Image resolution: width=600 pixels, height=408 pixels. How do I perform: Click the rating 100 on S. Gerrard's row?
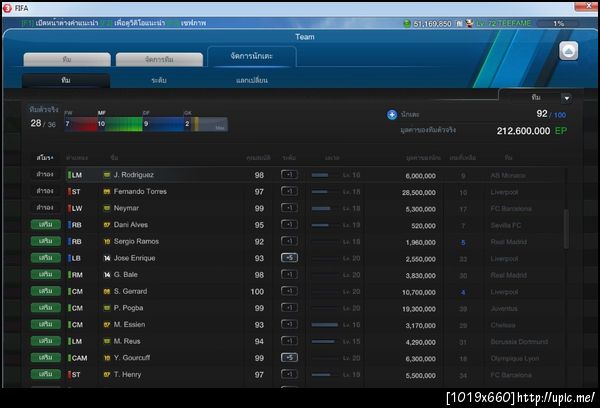[x=257, y=292]
